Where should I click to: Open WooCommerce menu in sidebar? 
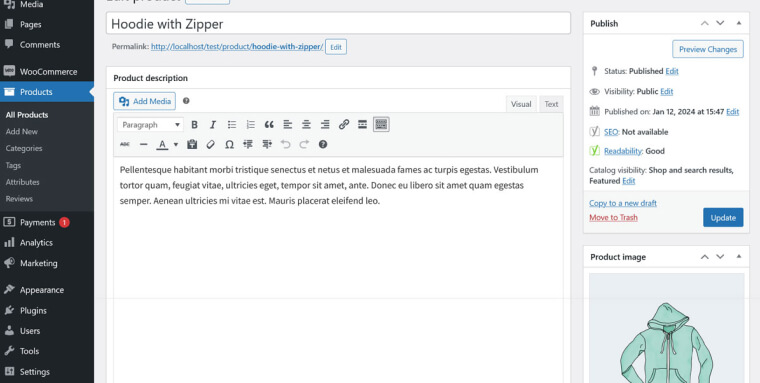(x=47, y=71)
